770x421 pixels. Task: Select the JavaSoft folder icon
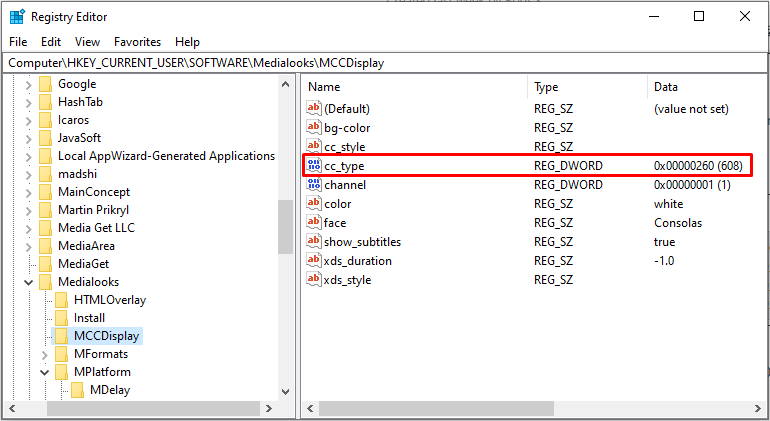45,138
